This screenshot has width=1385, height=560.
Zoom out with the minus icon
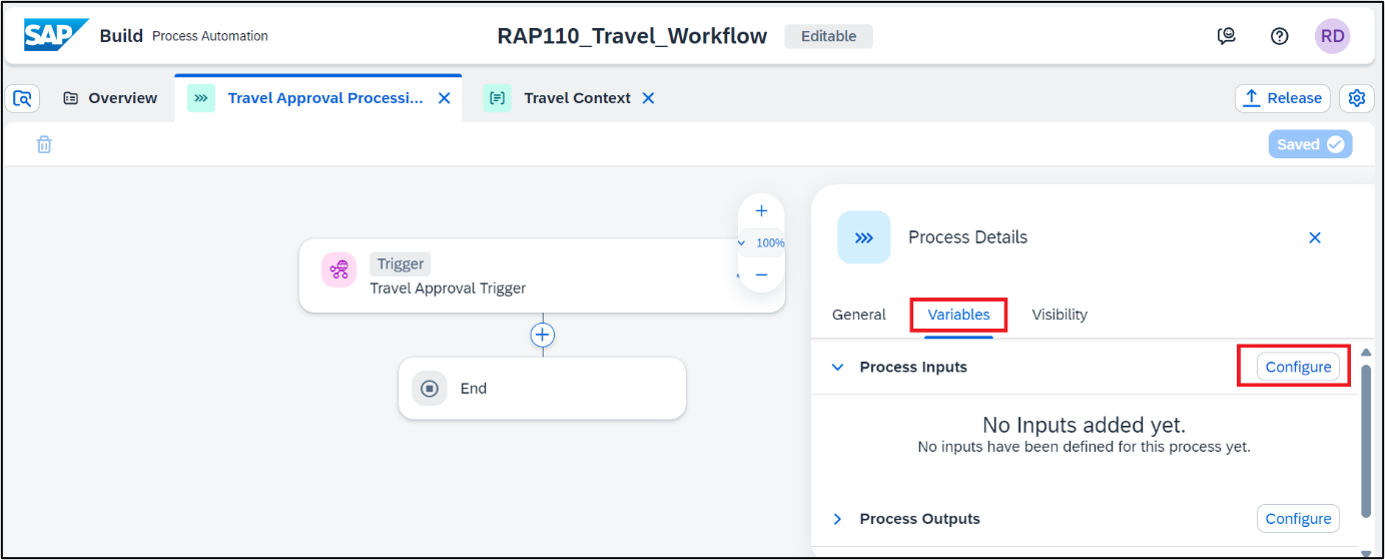click(x=761, y=274)
